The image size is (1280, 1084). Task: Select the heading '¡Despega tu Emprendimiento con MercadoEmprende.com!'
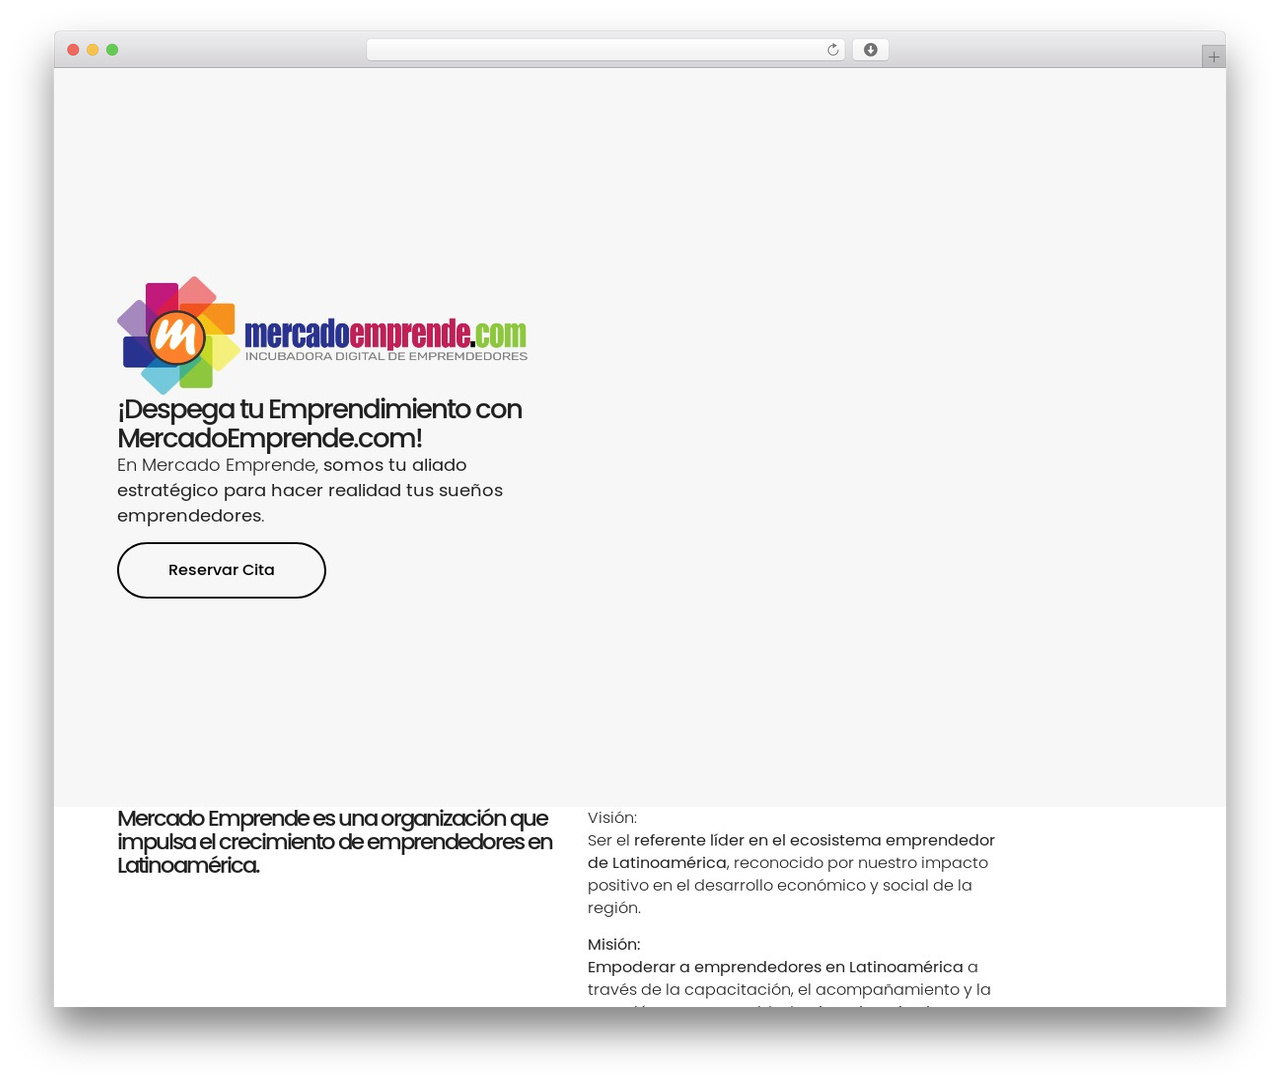click(x=320, y=424)
